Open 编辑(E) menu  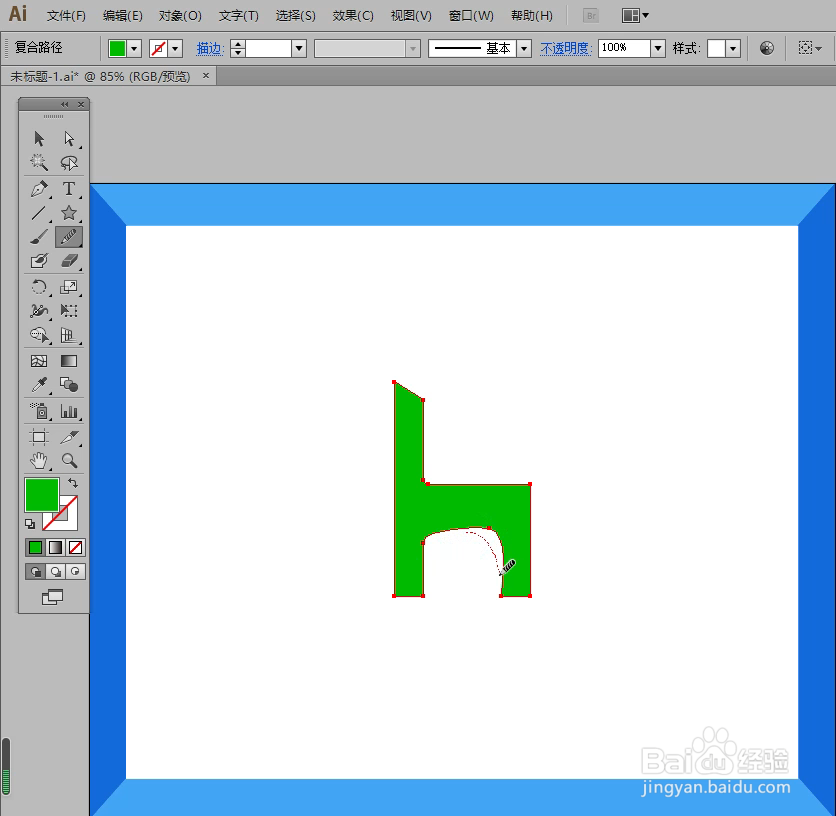pyautogui.click(x=123, y=16)
